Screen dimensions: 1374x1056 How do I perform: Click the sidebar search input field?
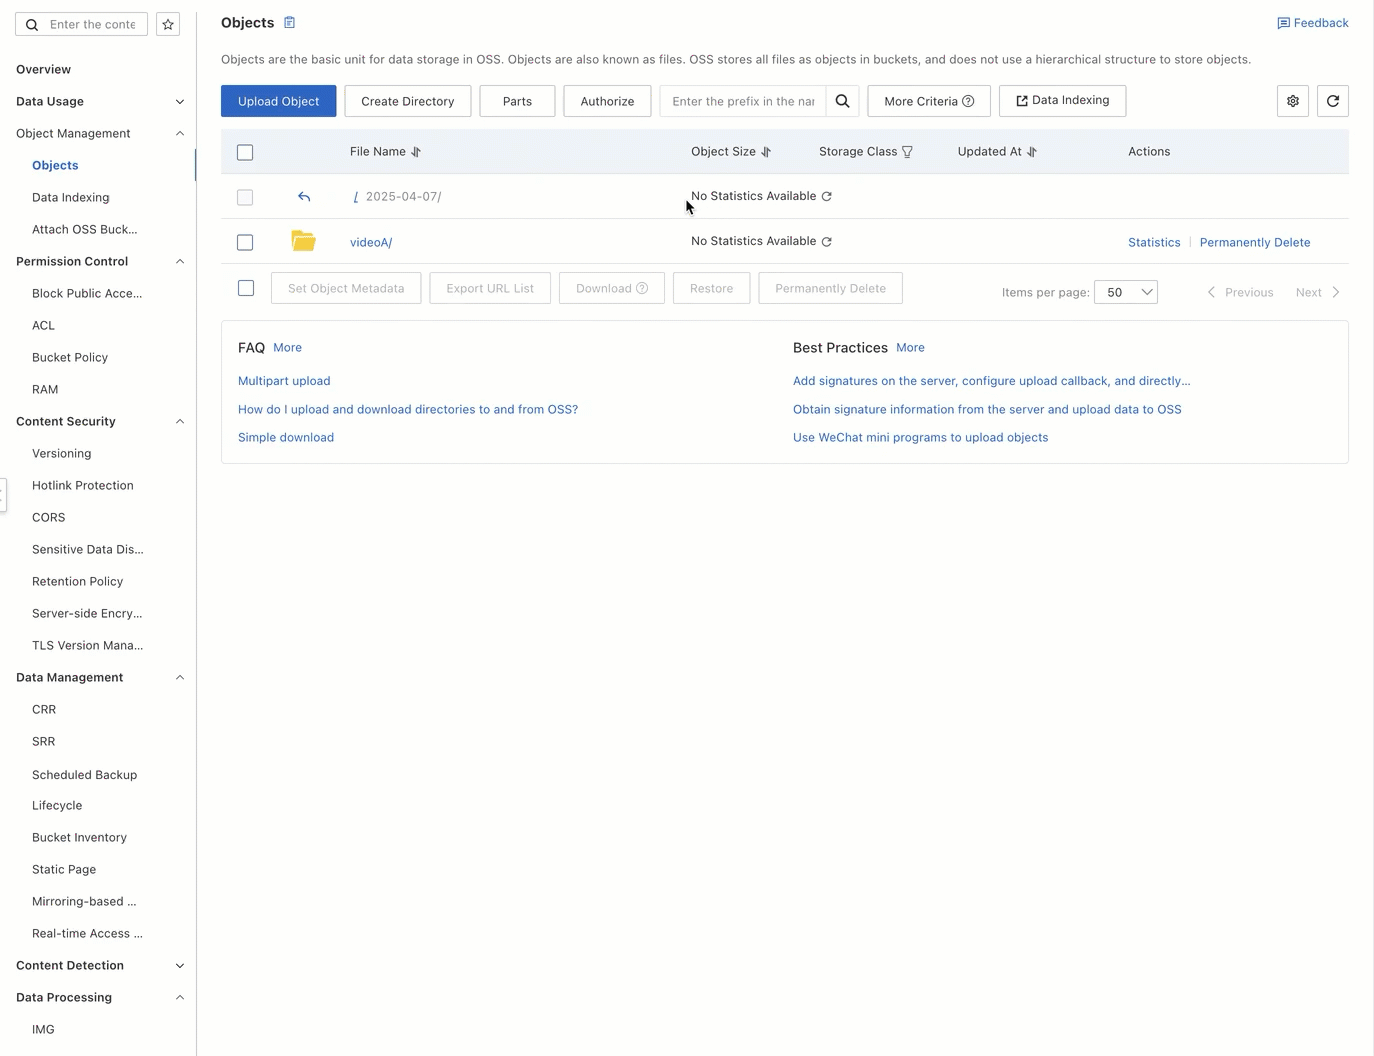(x=92, y=24)
